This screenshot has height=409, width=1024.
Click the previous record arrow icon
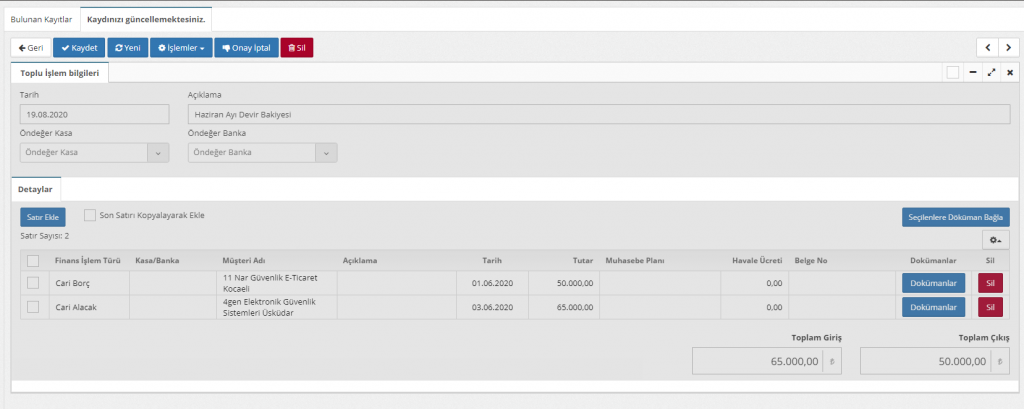click(987, 47)
